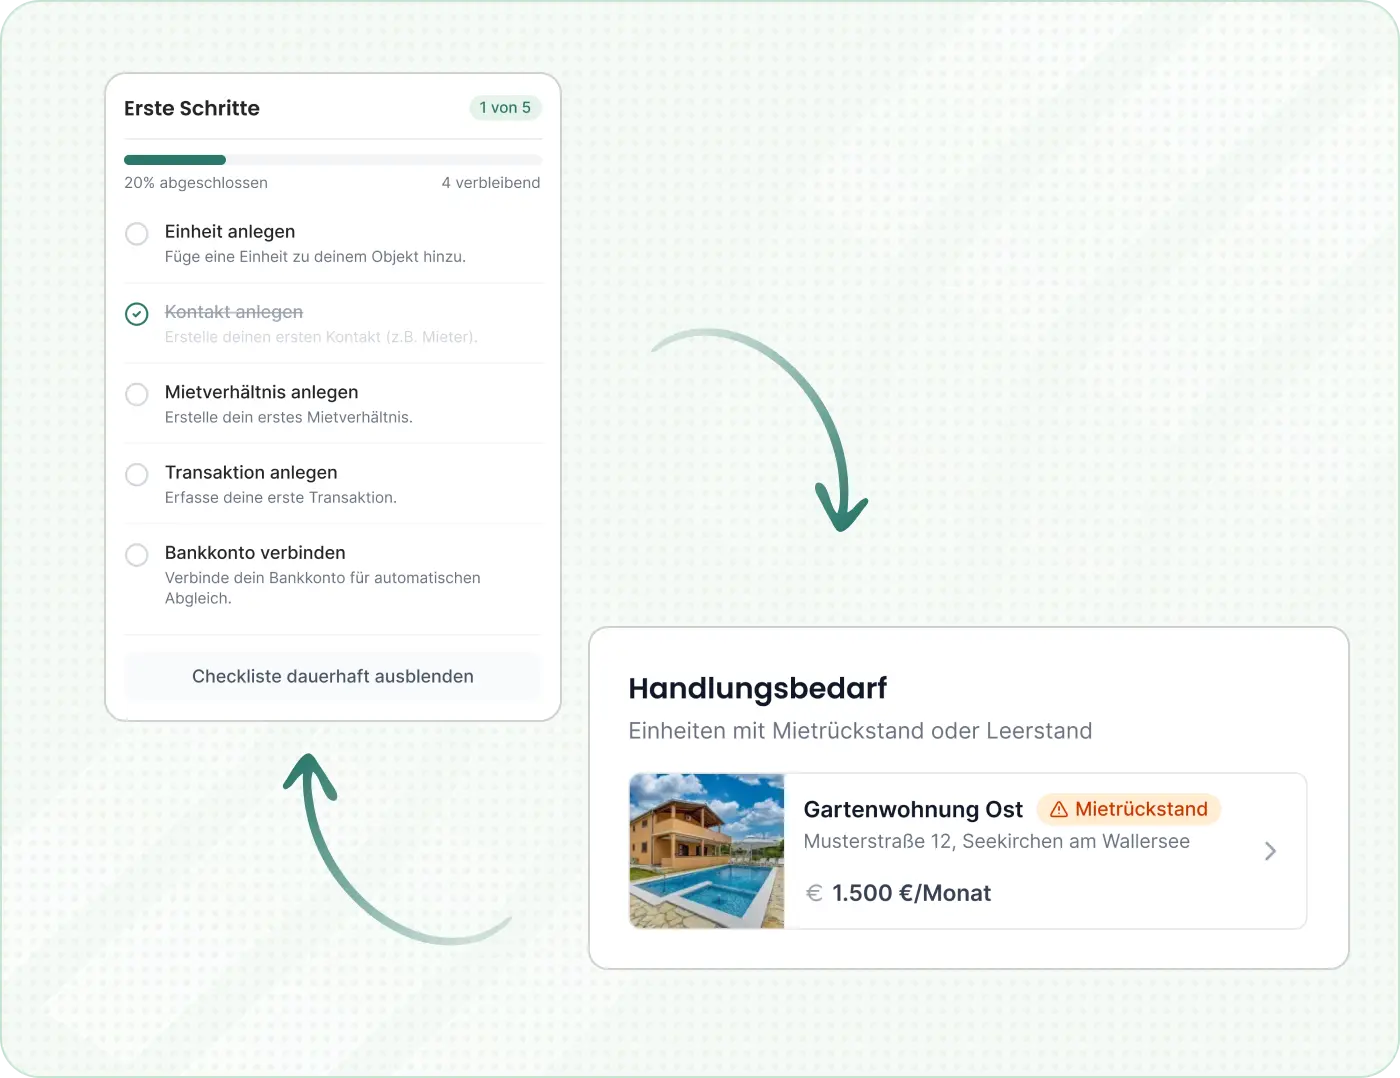Click the warning triangle icon in the Mietrückstand badge
The width and height of the screenshot is (1400, 1078).
(1057, 809)
